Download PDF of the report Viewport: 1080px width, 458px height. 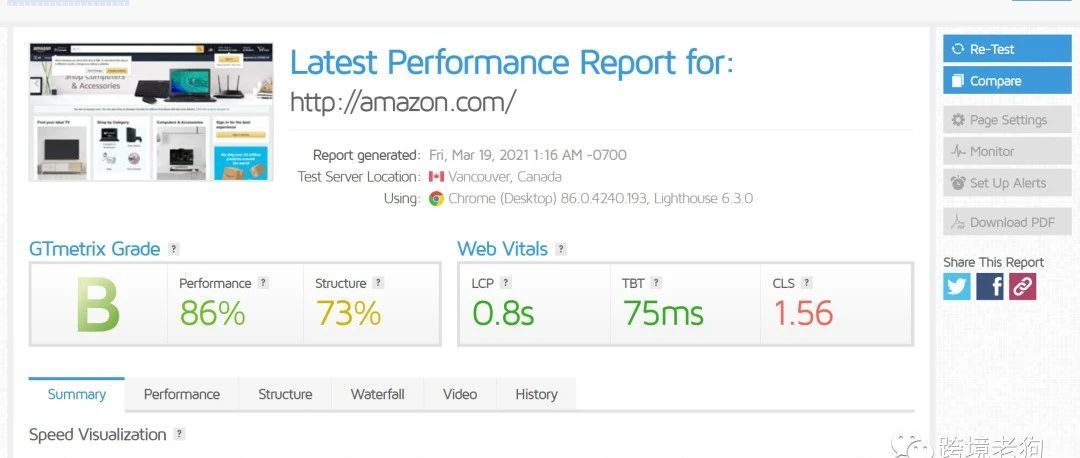tap(1007, 222)
